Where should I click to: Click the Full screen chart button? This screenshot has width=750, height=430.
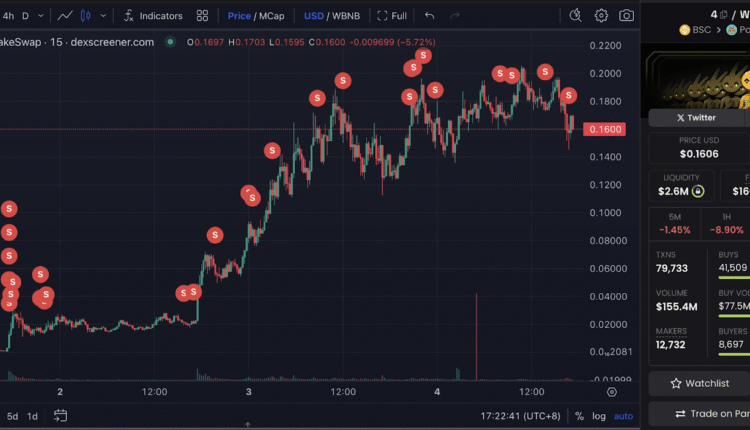(x=392, y=16)
